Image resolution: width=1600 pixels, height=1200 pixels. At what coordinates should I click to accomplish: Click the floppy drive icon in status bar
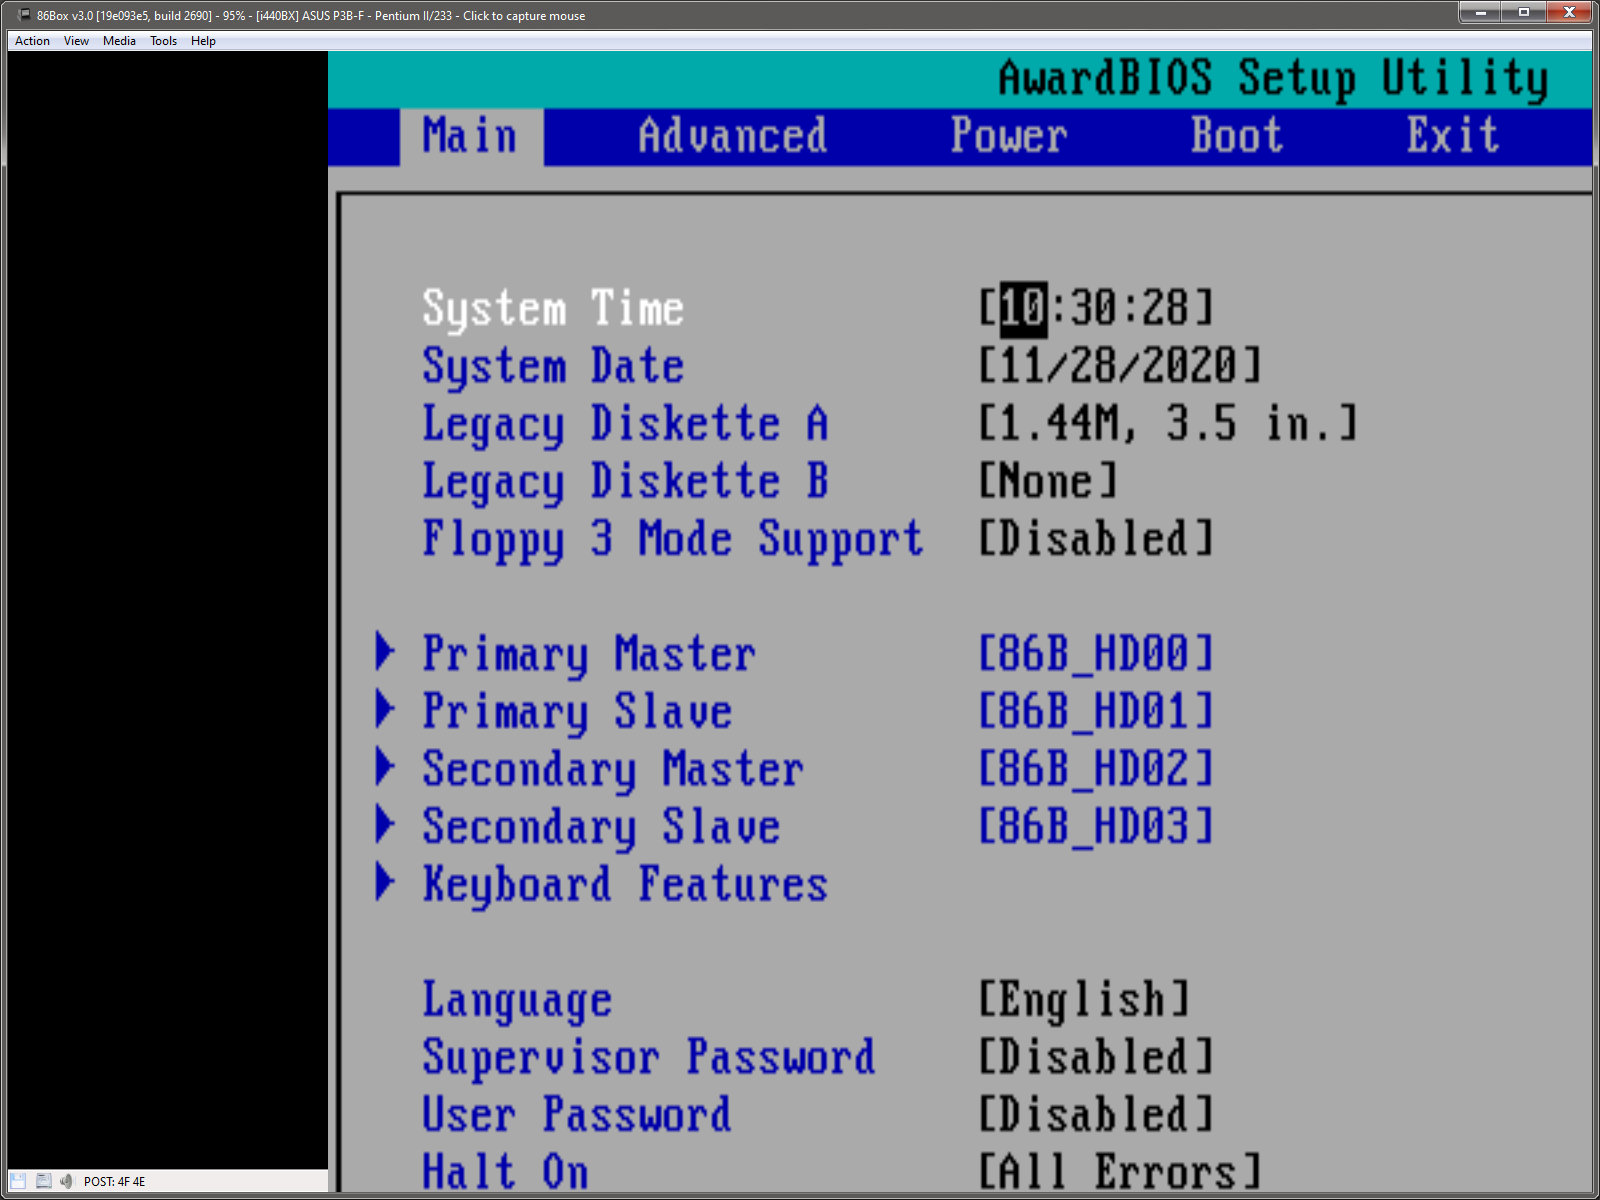point(18,1181)
